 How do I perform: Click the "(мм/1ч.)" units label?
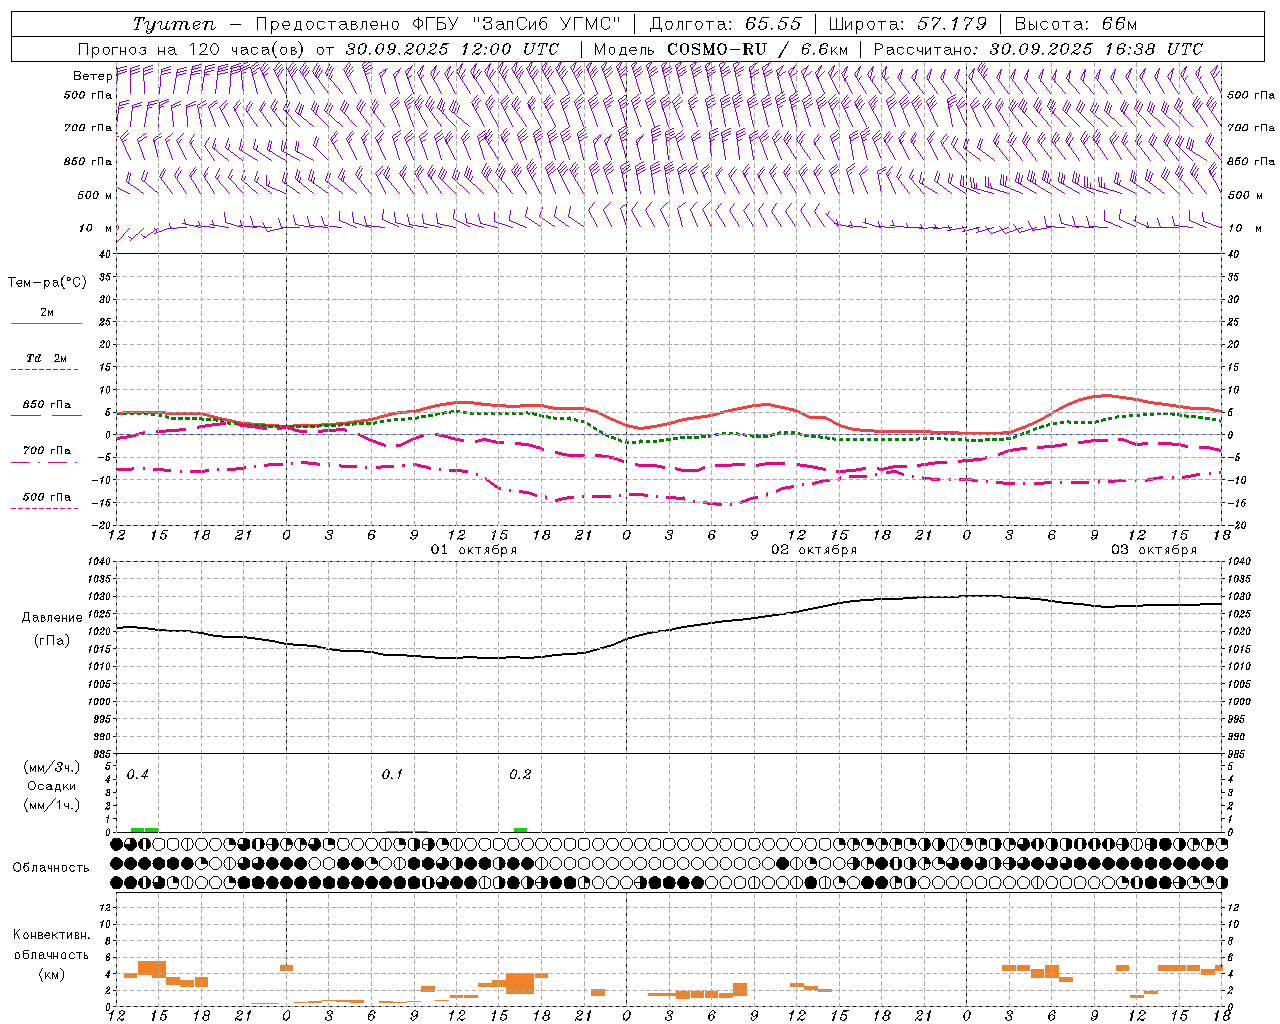(52, 805)
